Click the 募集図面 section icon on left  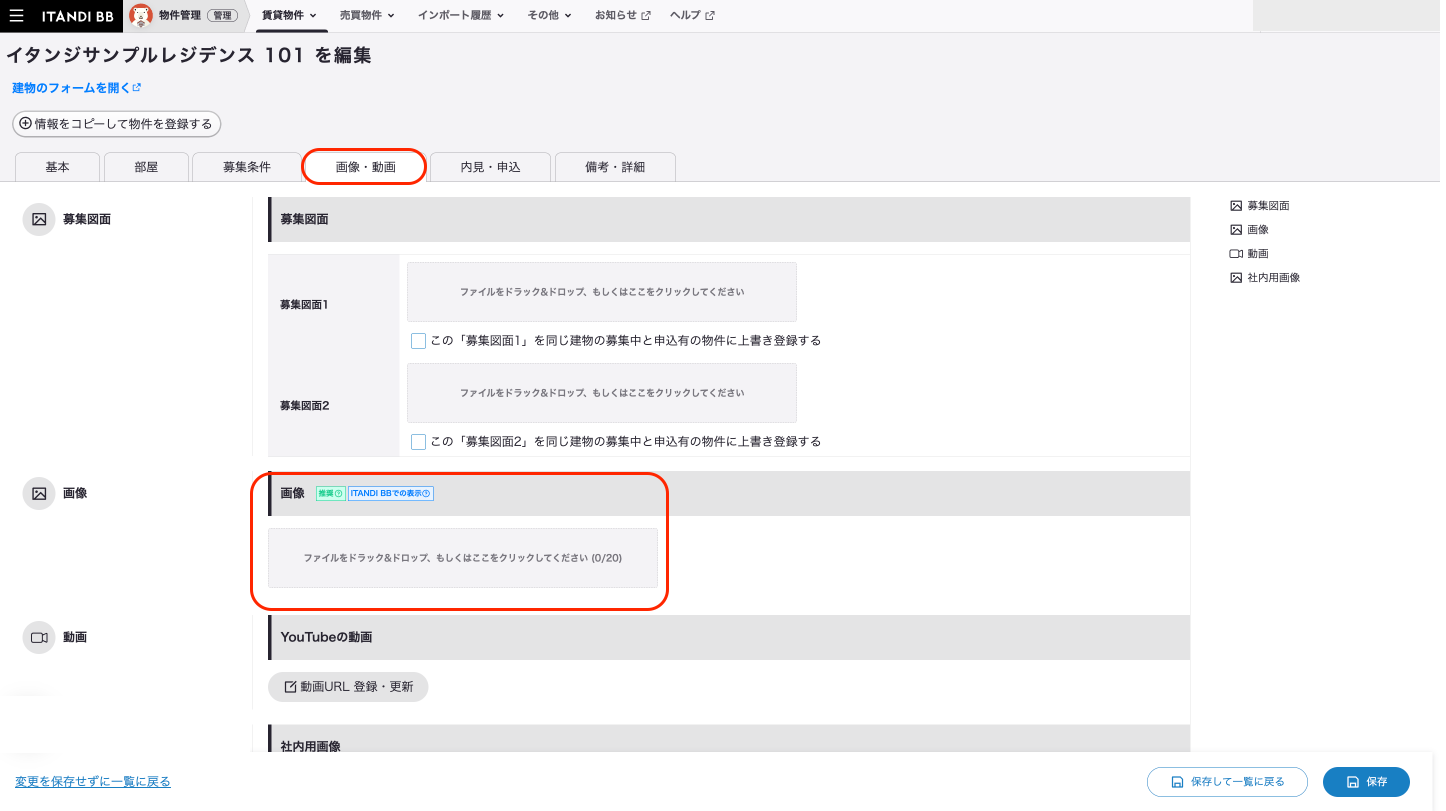click(x=39, y=219)
